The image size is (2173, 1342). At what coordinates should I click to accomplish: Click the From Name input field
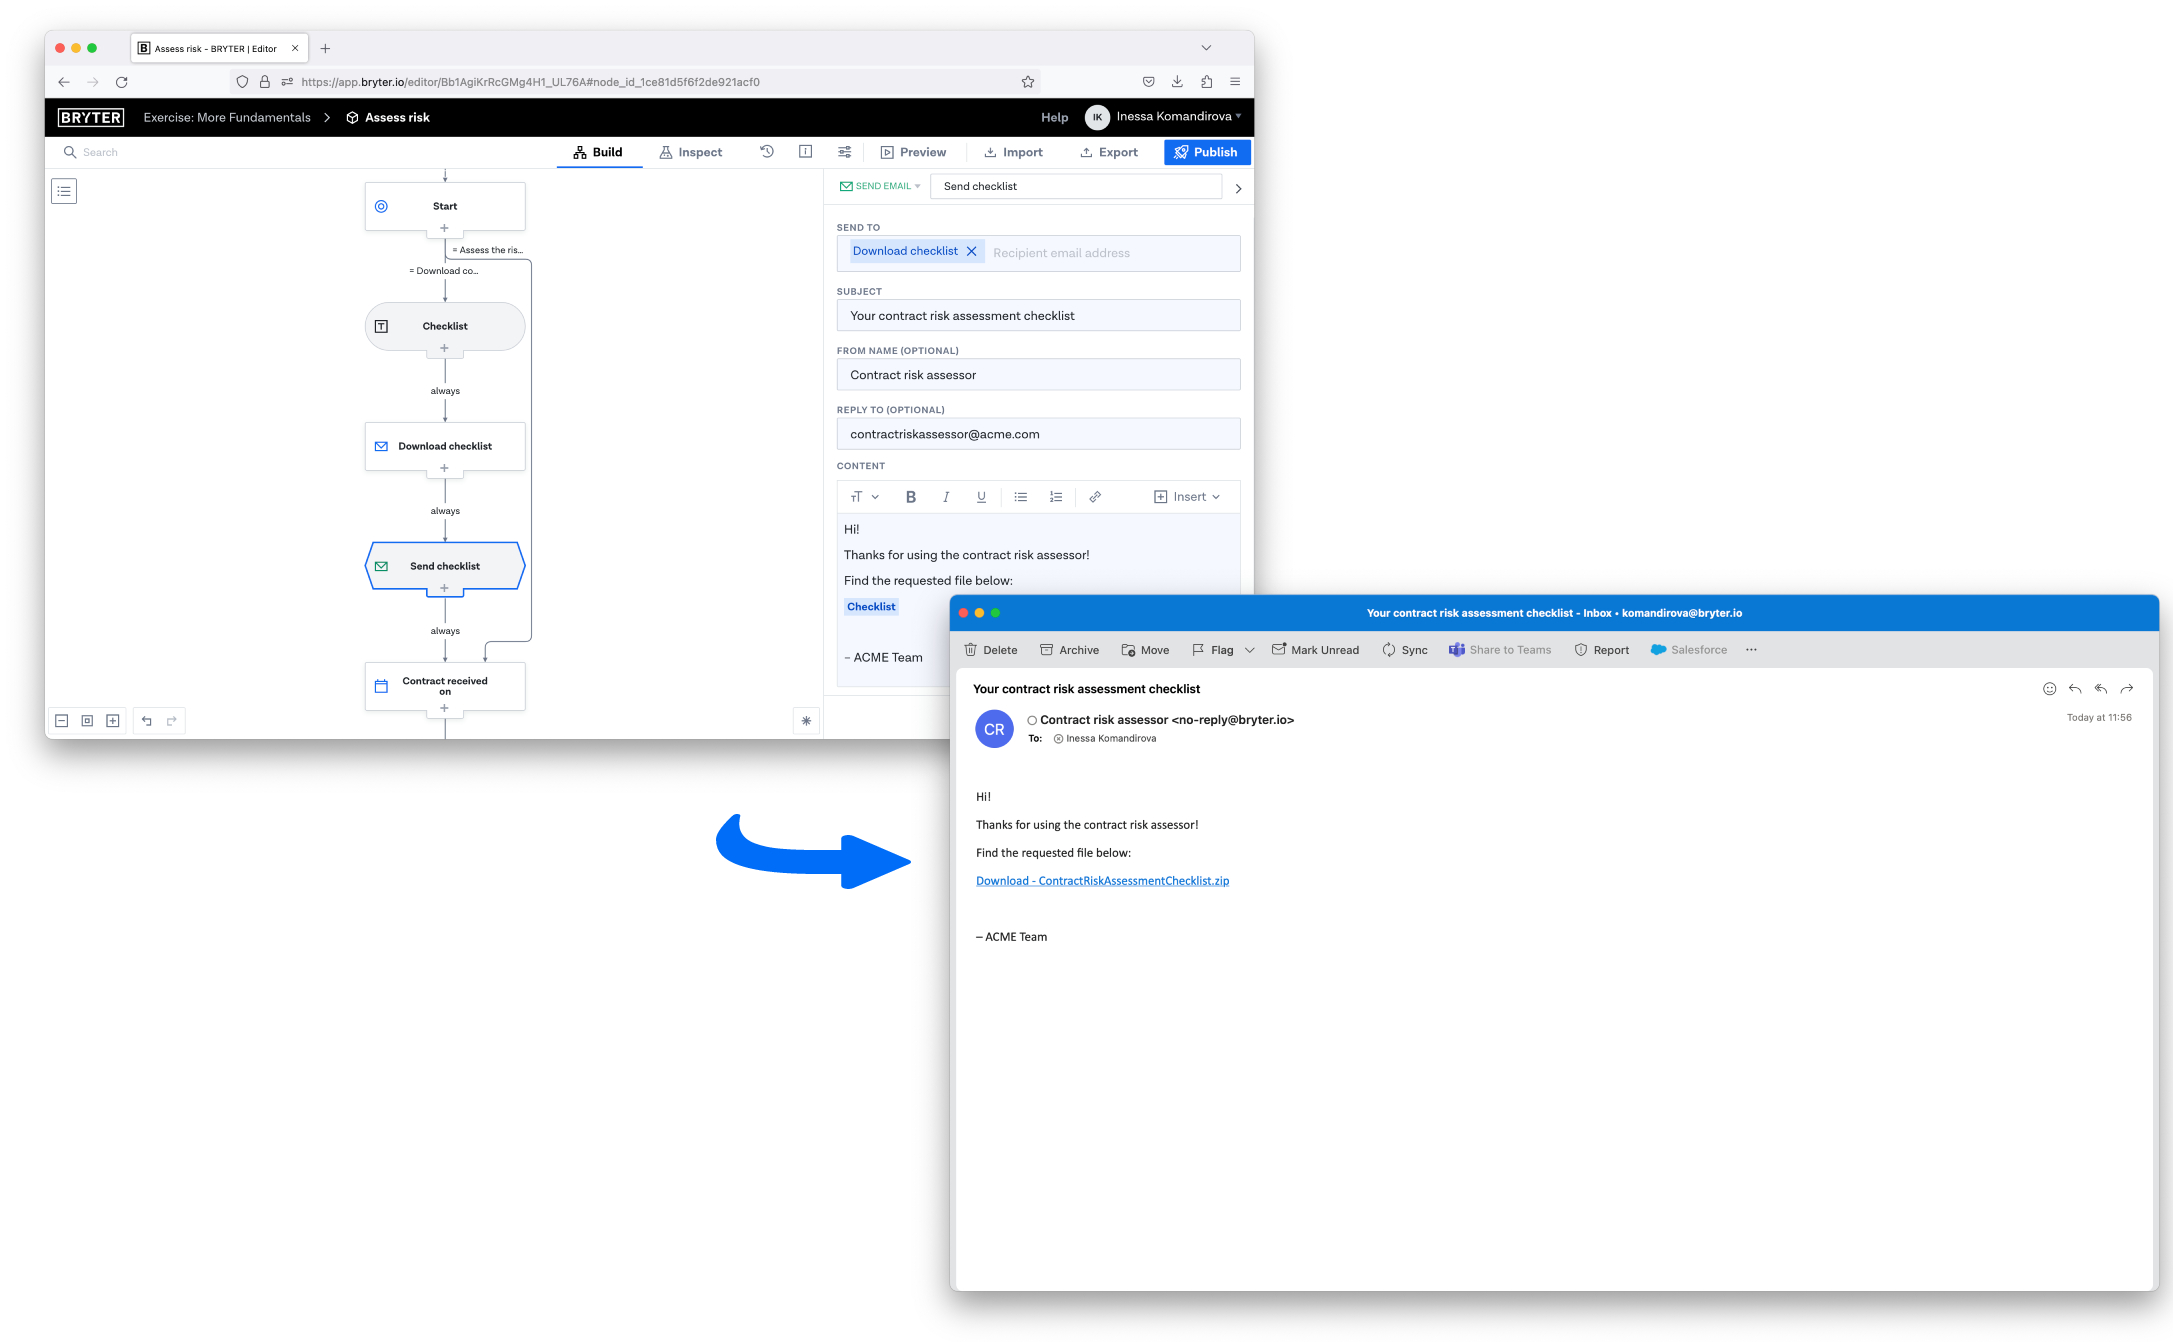pyautogui.click(x=1038, y=375)
